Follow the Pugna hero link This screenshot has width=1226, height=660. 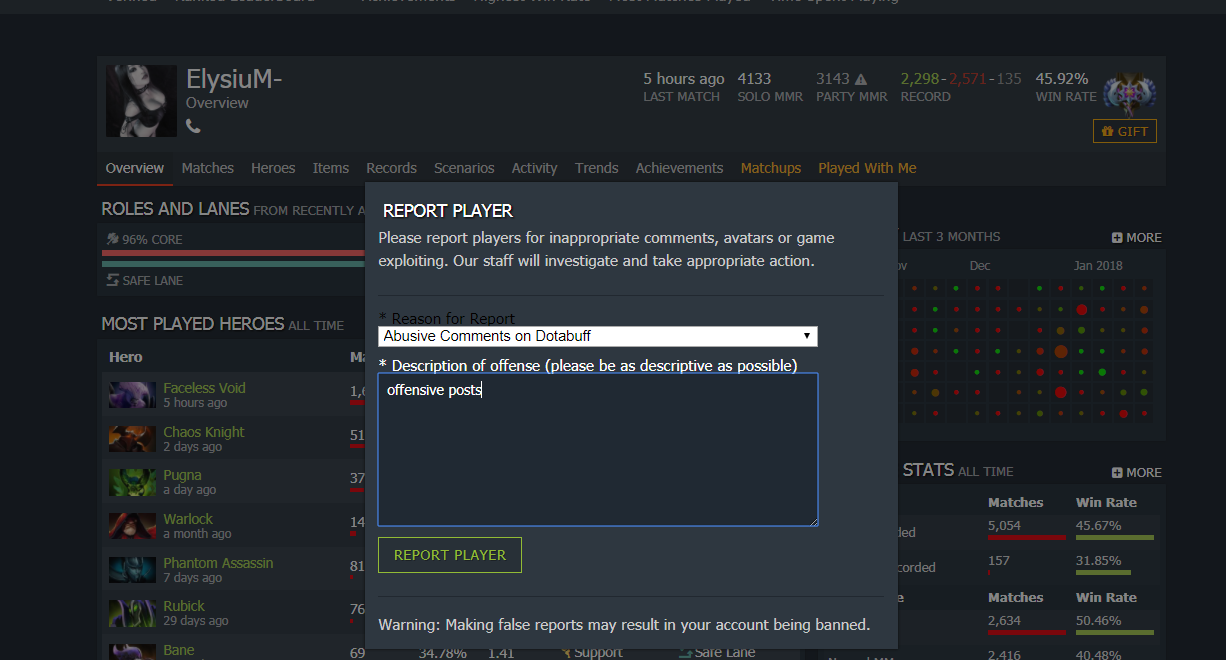[183, 475]
